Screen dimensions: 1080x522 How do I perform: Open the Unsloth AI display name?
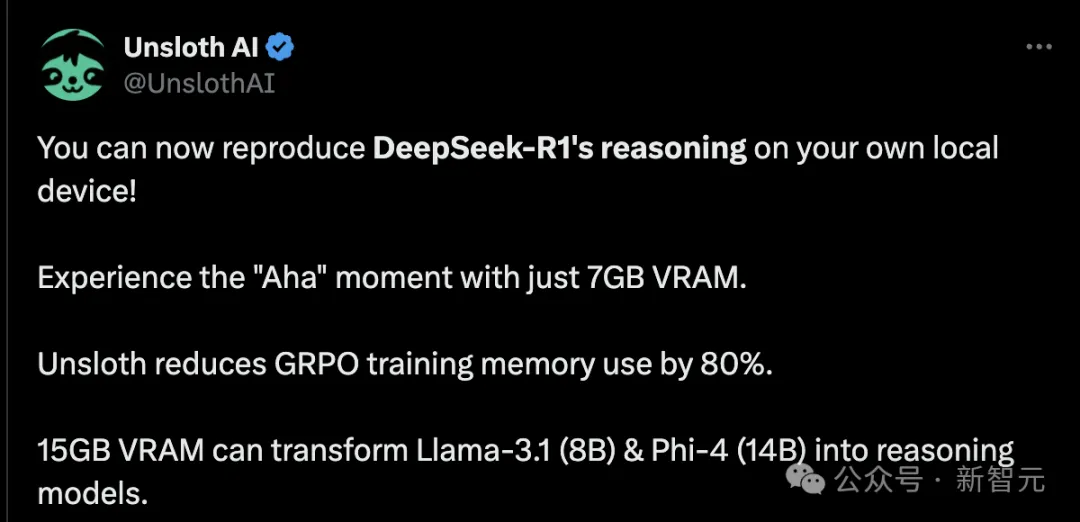[x=191, y=48]
